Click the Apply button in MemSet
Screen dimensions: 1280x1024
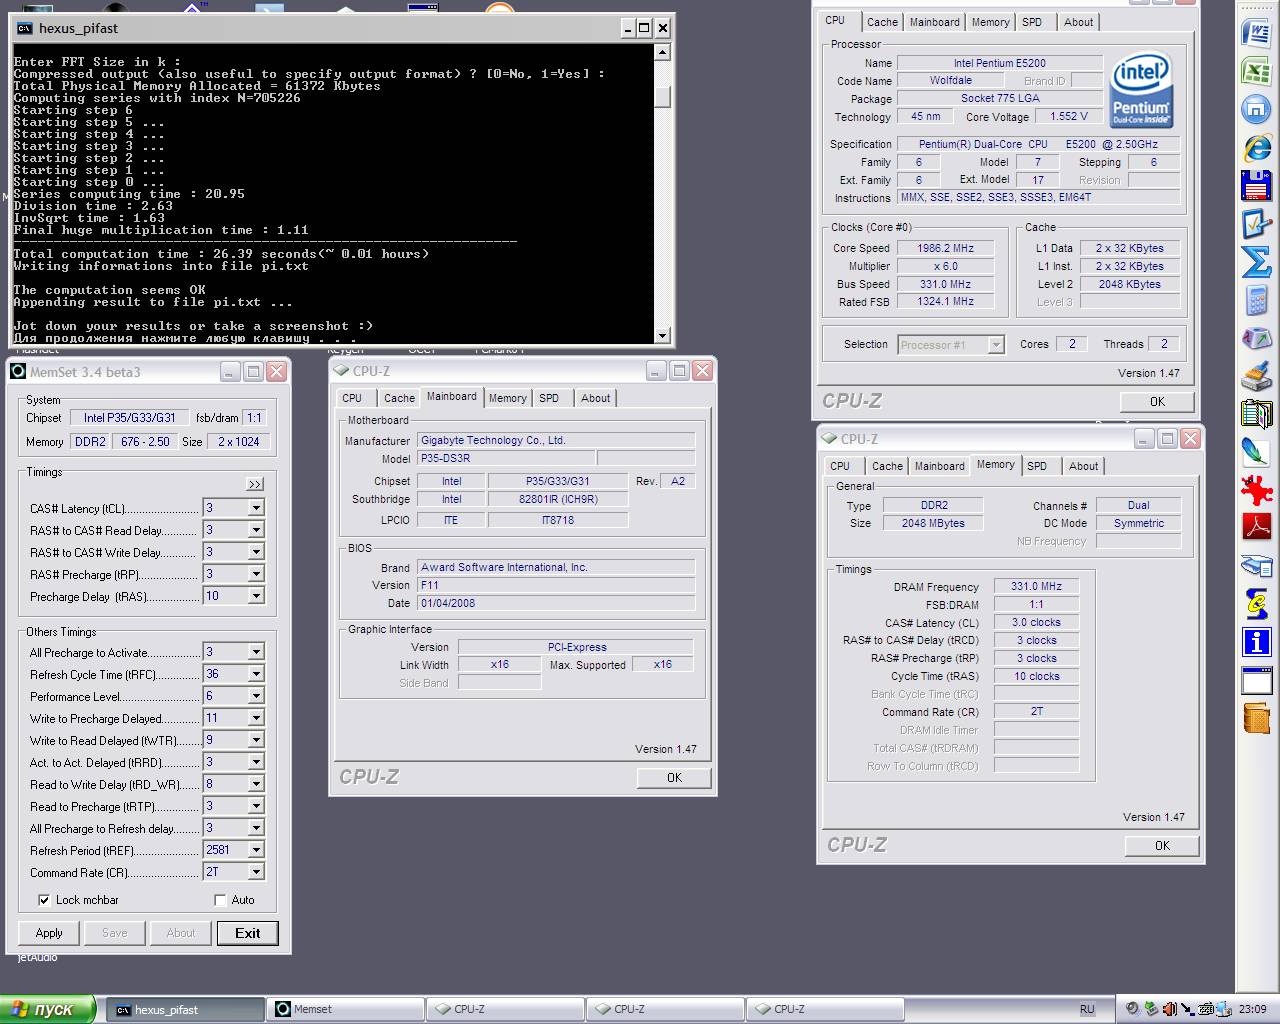coord(49,933)
